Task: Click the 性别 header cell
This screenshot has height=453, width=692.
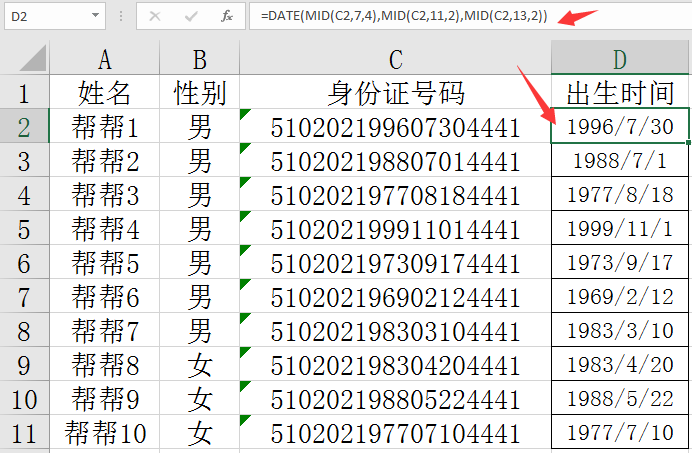Action: point(199,92)
